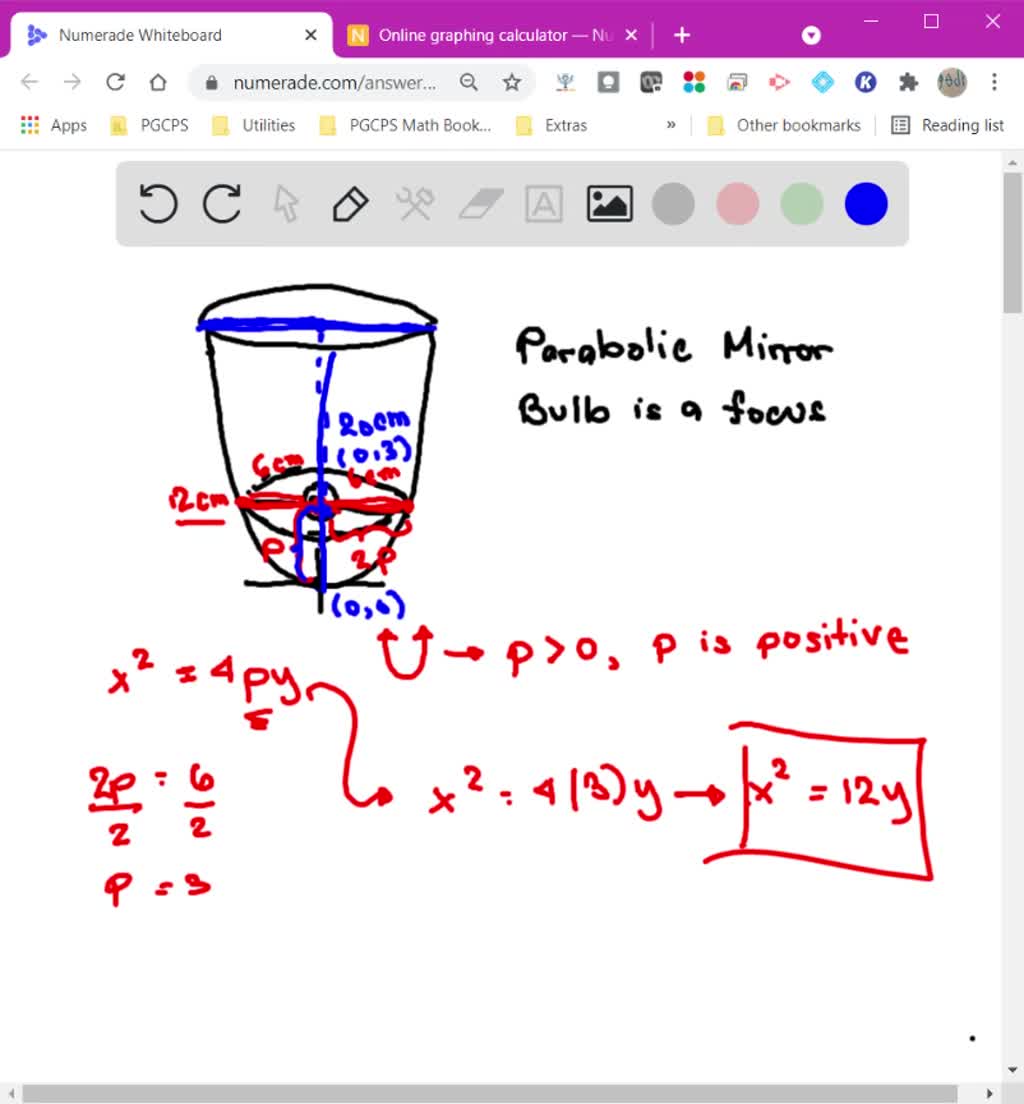The image size is (1024, 1104).
Task: Reload the current page
Action: (115, 82)
